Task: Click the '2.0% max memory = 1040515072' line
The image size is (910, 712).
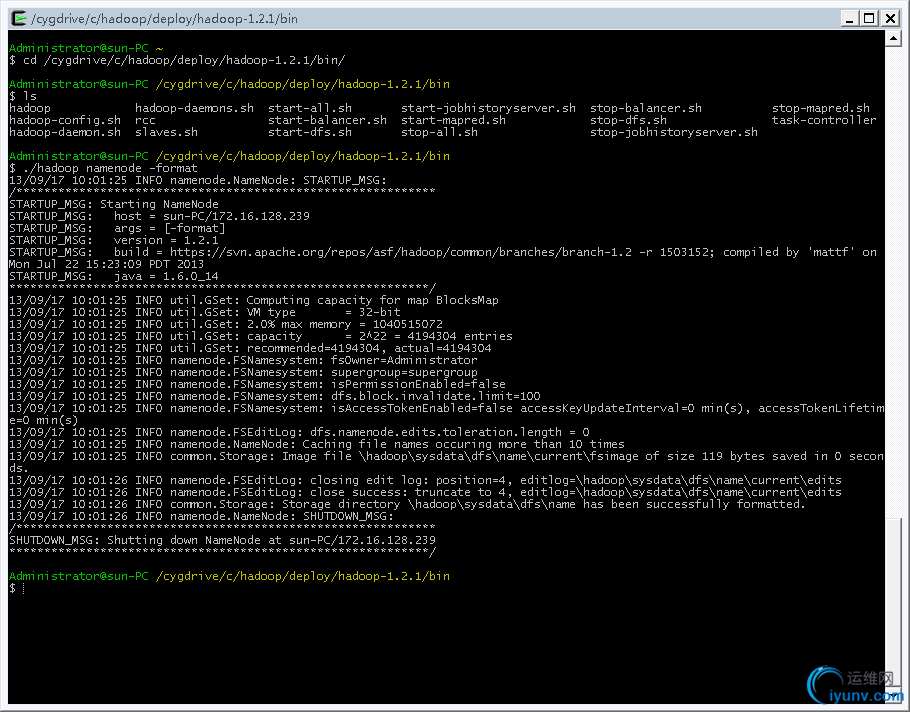Action: [226, 324]
